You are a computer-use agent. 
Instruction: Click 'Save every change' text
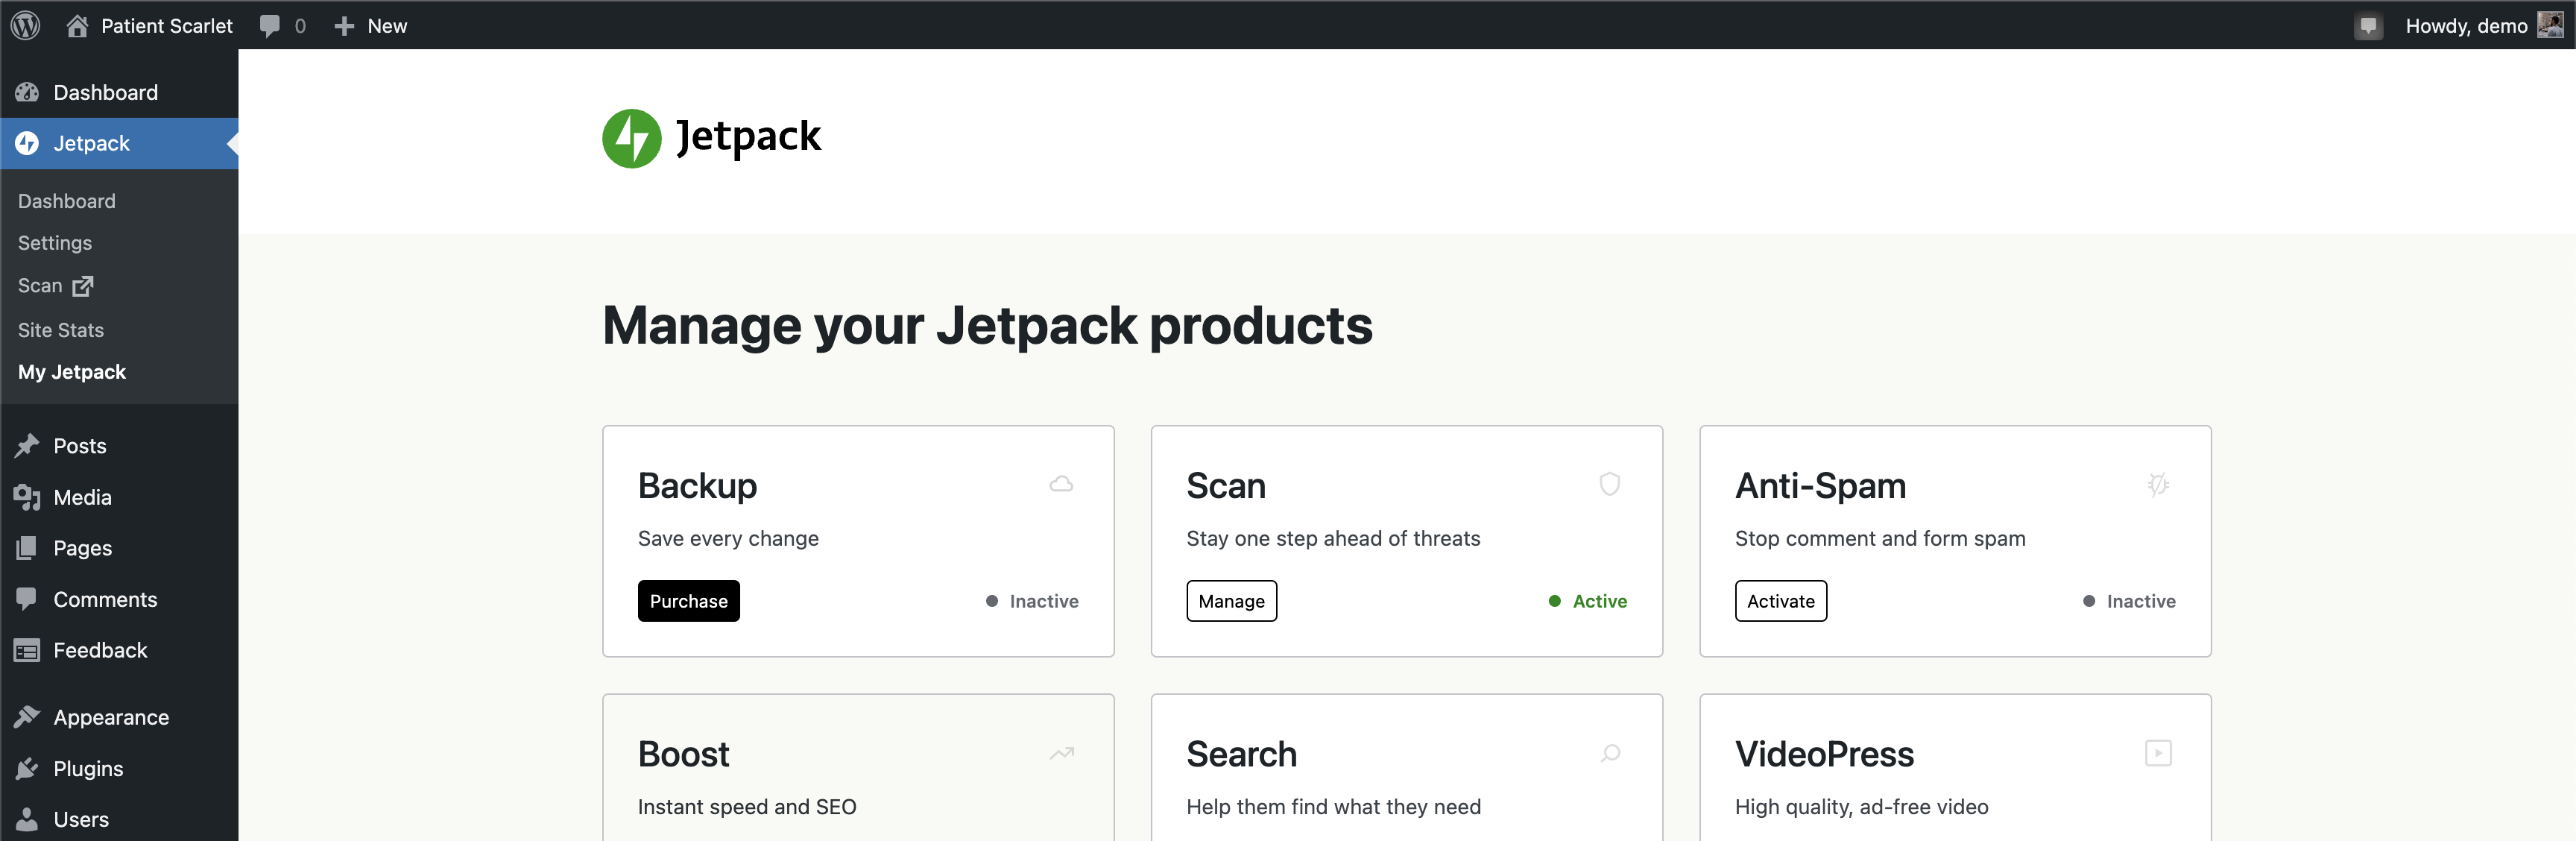[728, 539]
